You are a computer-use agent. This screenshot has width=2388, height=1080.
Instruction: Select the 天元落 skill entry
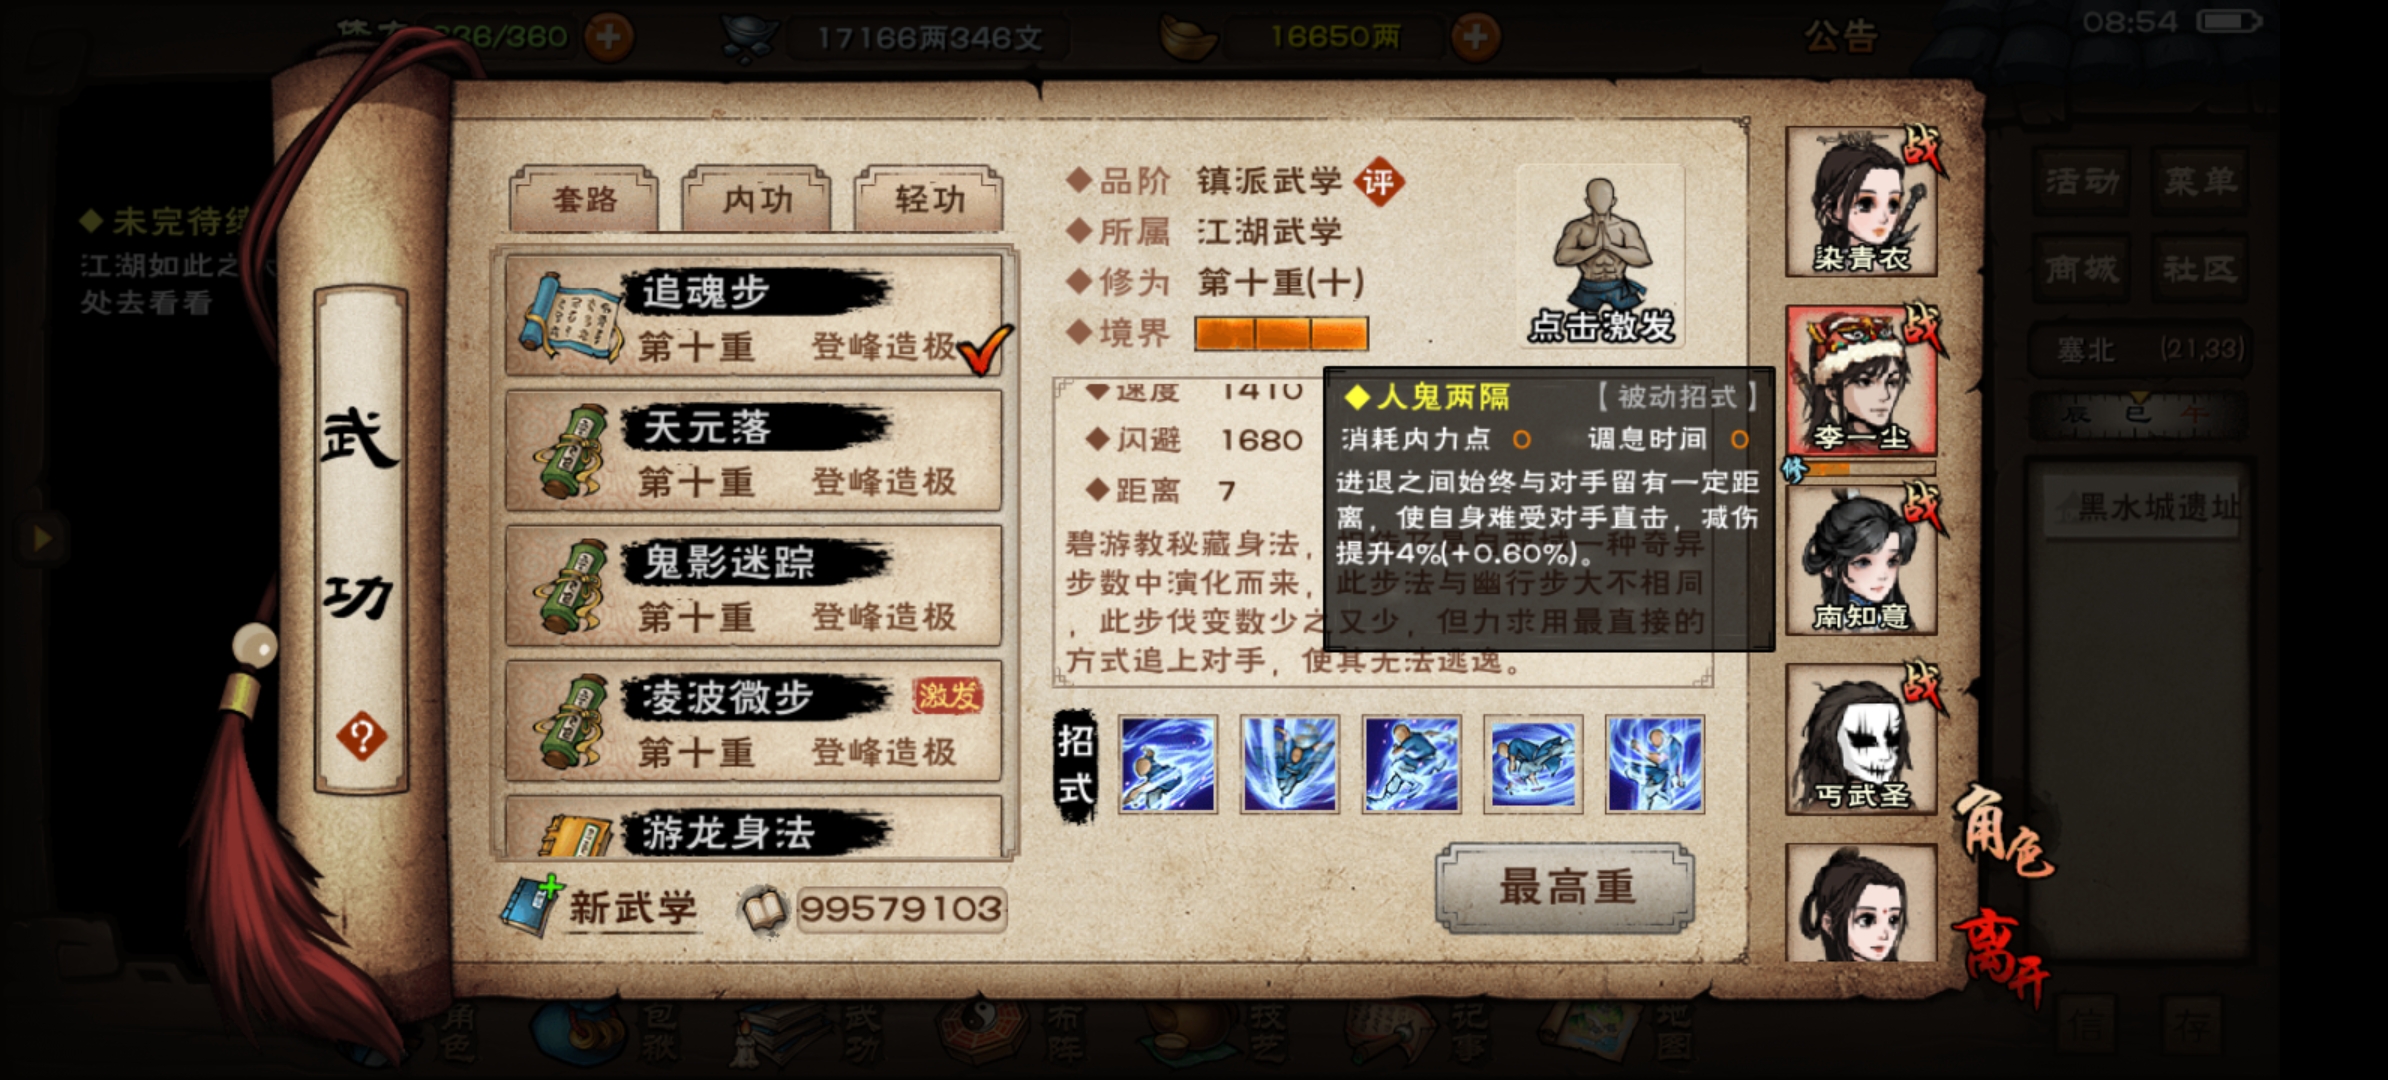click(x=753, y=451)
